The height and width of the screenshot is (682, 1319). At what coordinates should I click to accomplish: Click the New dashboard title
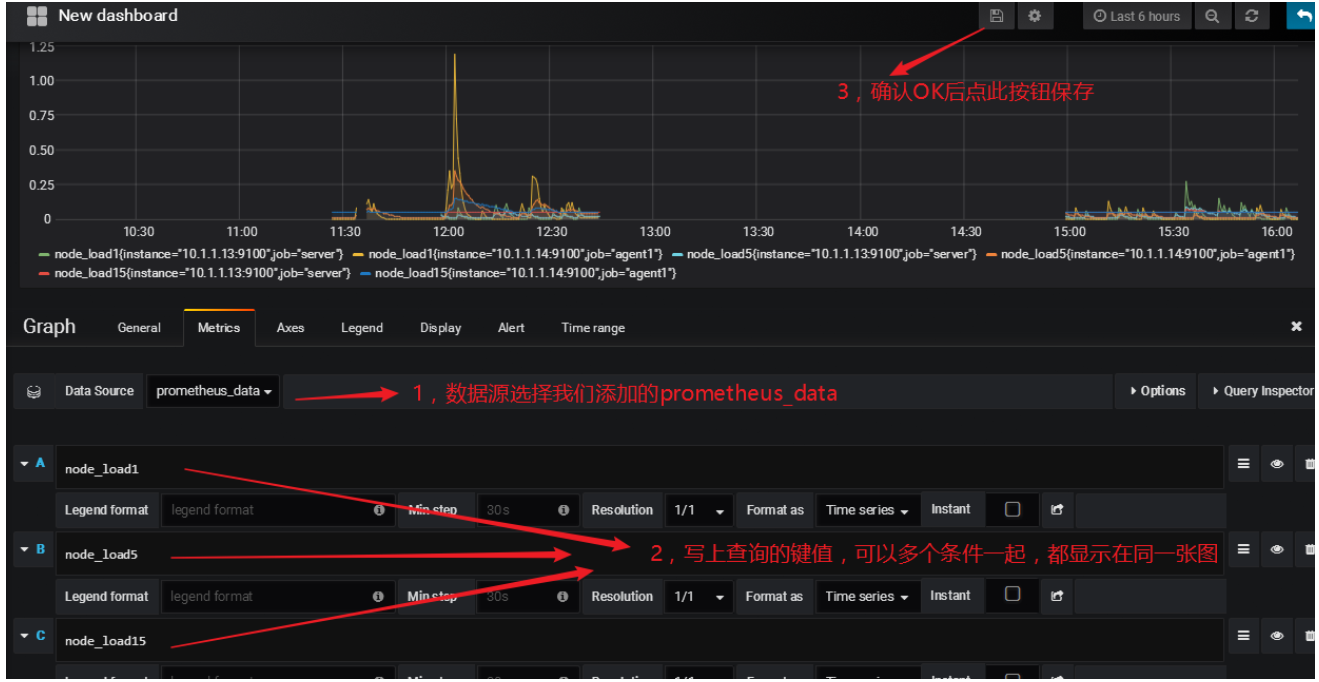pos(118,15)
